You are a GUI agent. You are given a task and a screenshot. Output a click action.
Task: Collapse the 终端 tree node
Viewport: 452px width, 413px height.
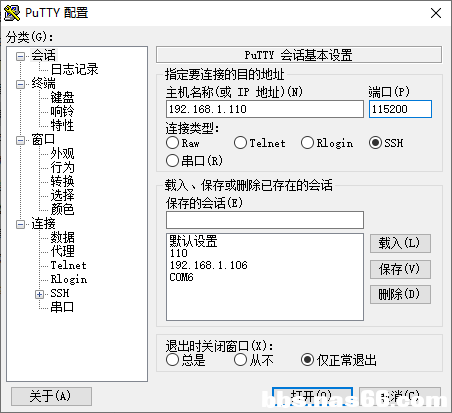coord(20,84)
